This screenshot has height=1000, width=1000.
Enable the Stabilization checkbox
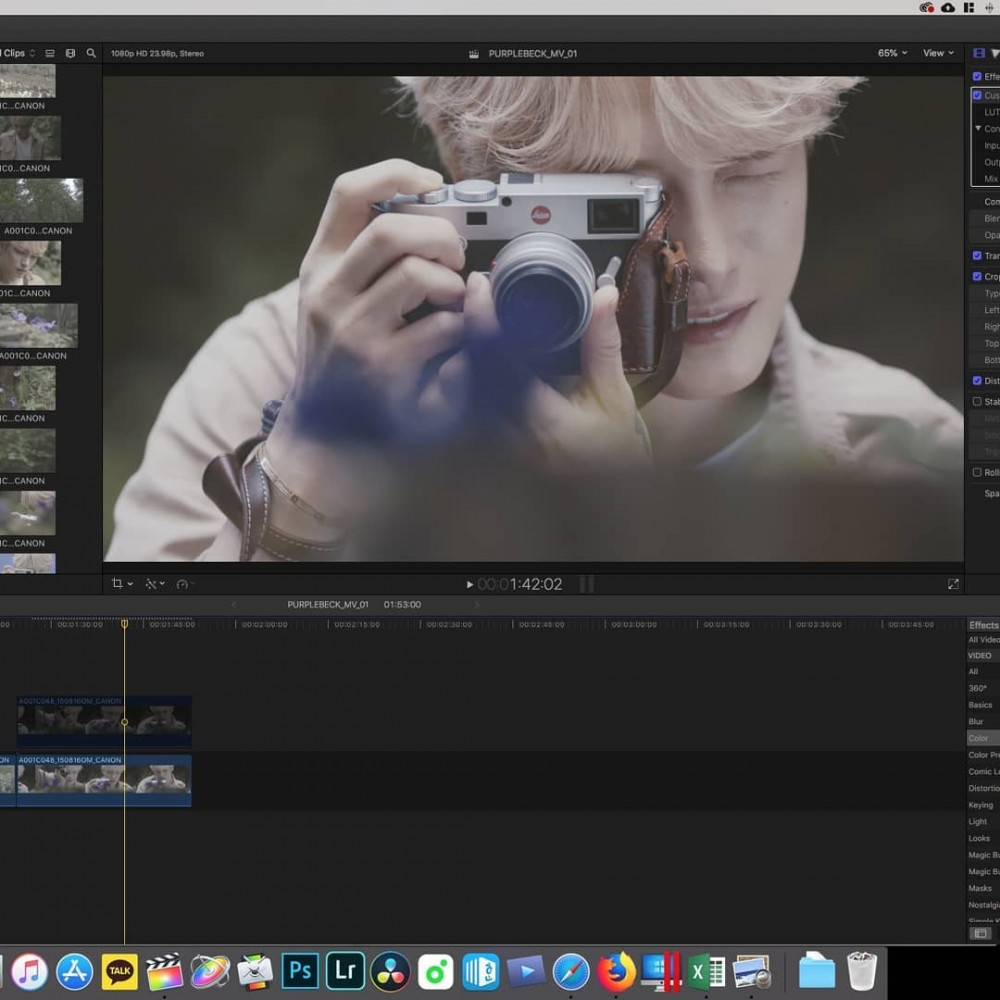(977, 402)
